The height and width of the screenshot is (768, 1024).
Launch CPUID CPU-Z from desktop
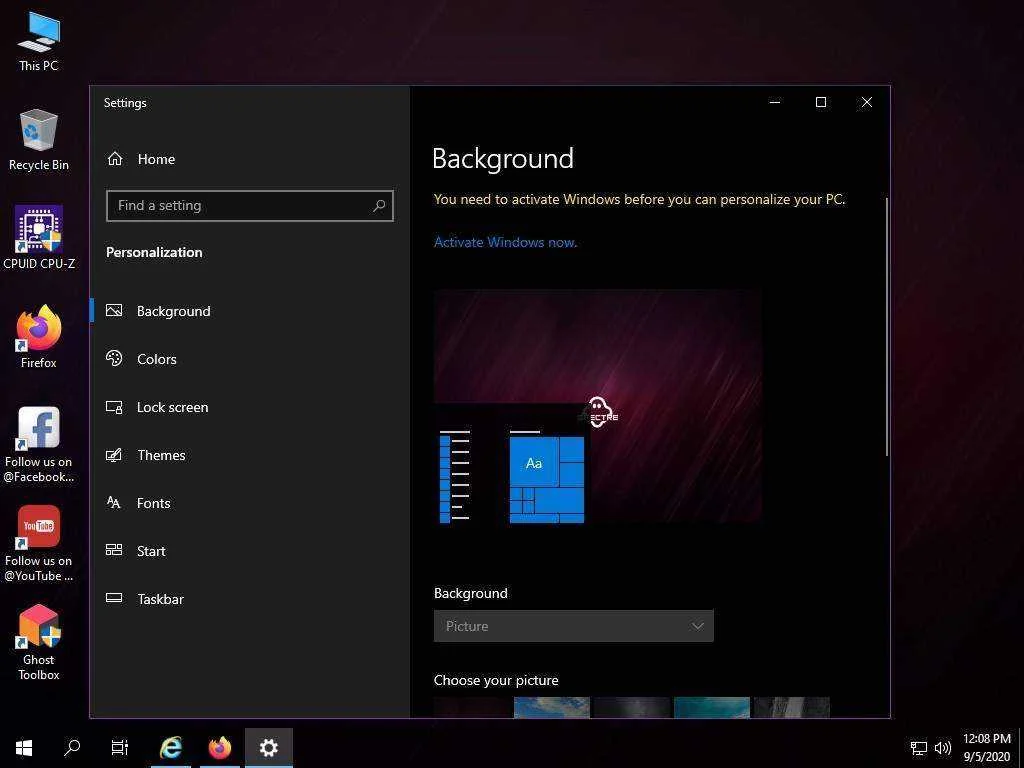(39, 238)
